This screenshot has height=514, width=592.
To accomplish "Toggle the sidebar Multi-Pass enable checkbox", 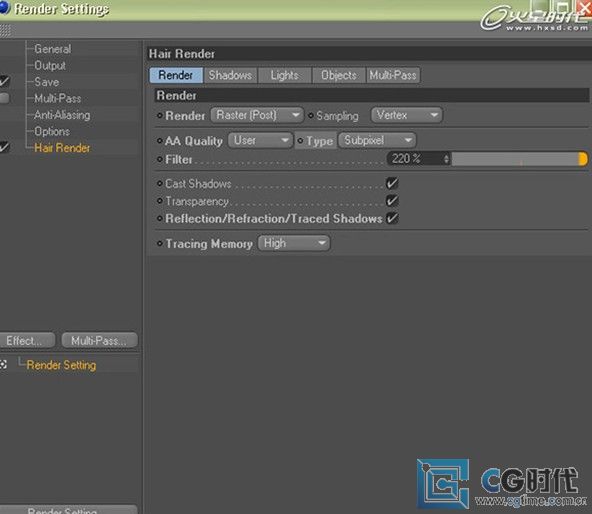I will pos(4,98).
